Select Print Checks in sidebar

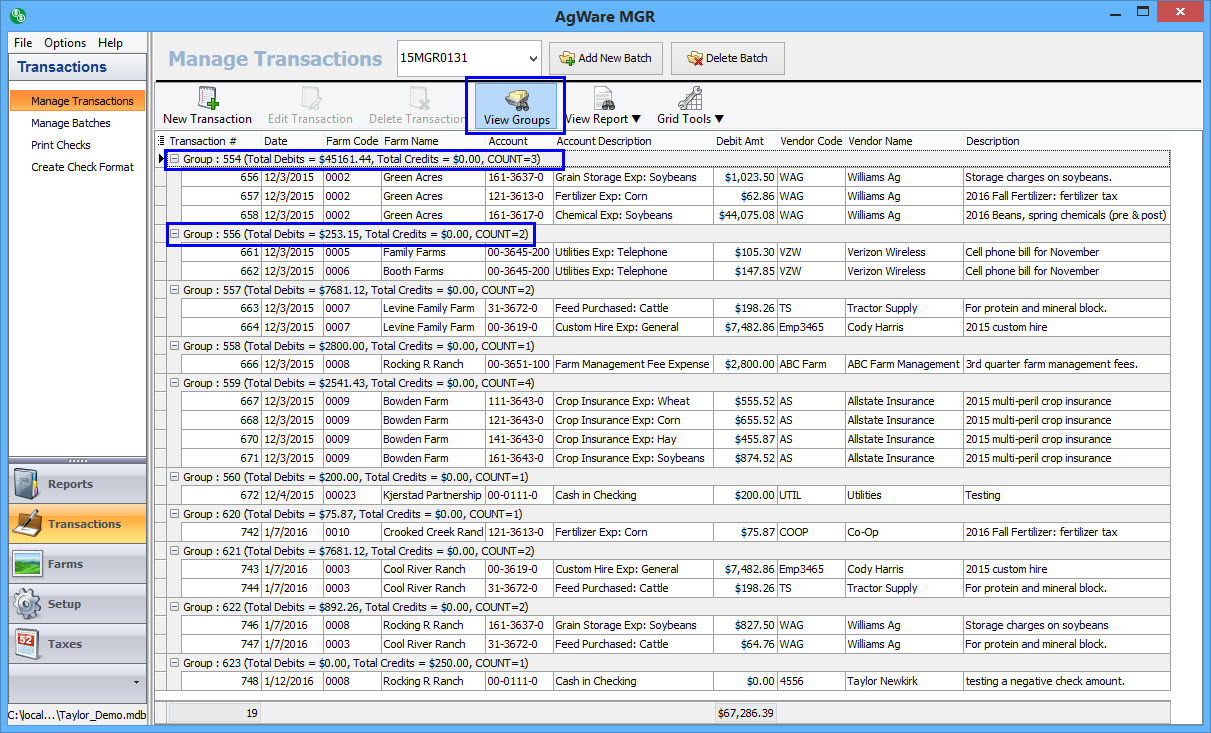pyautogui.click(x=61, y=145)
